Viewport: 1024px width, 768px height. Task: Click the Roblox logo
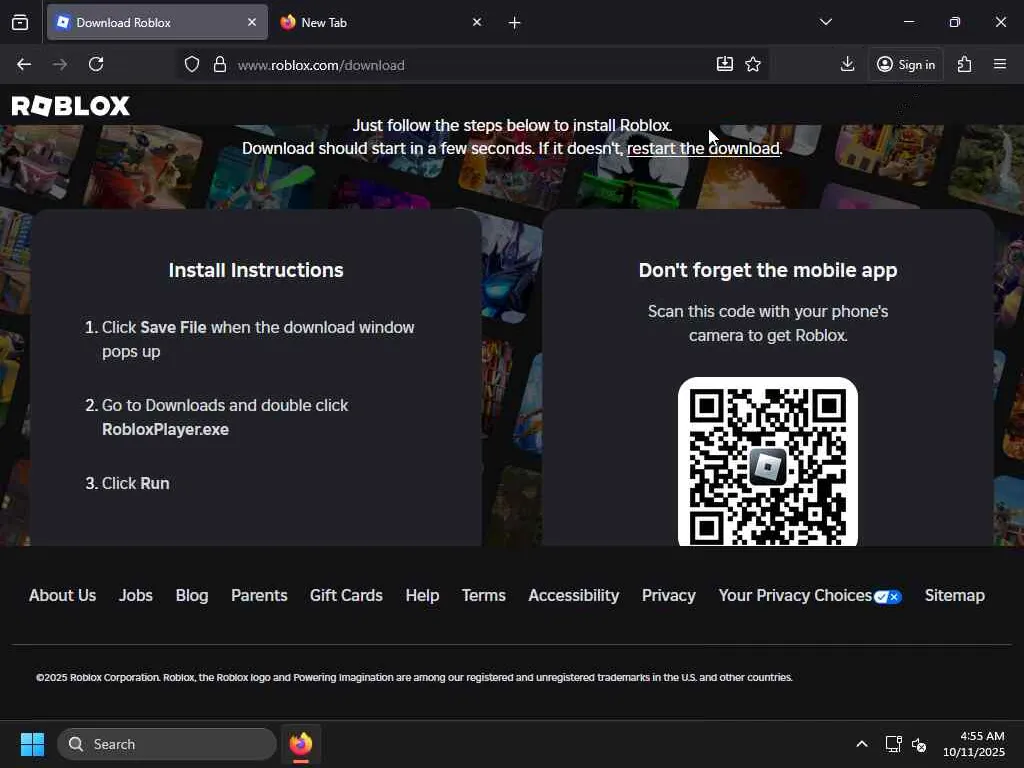[71, 106]
